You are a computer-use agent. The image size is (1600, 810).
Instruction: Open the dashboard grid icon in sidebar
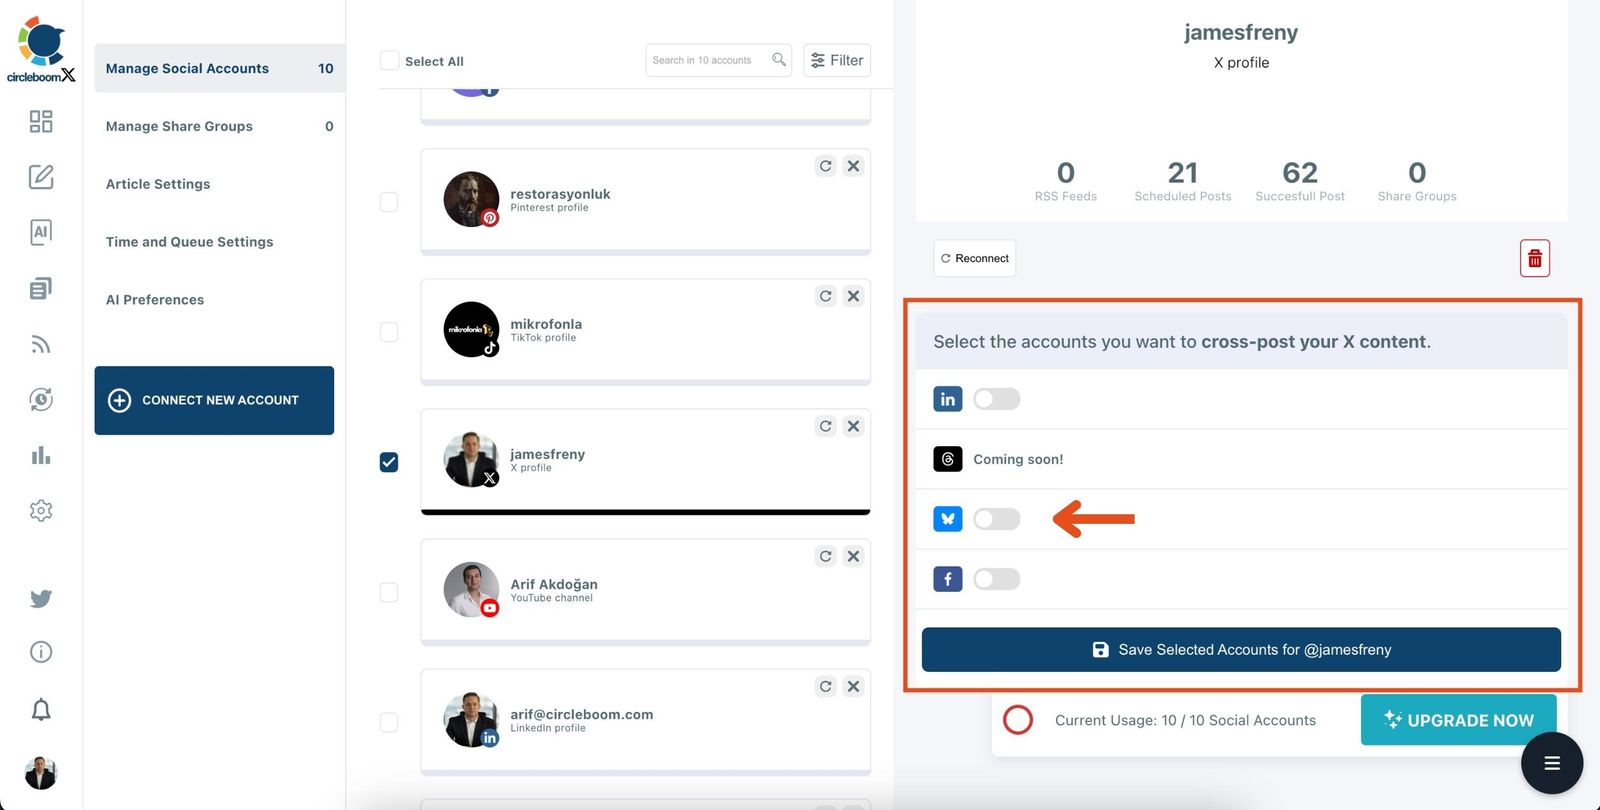[41, 122]
